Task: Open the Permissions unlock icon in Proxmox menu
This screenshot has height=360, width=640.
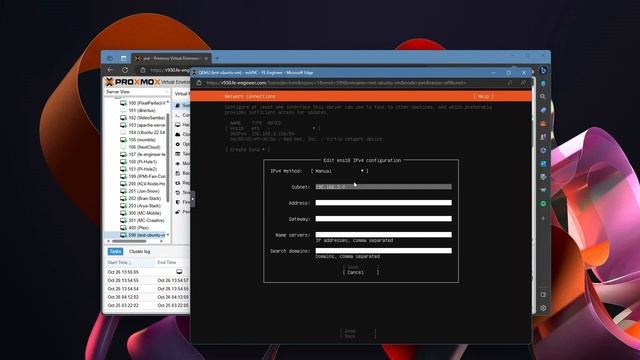Action: tap(178, 212)
